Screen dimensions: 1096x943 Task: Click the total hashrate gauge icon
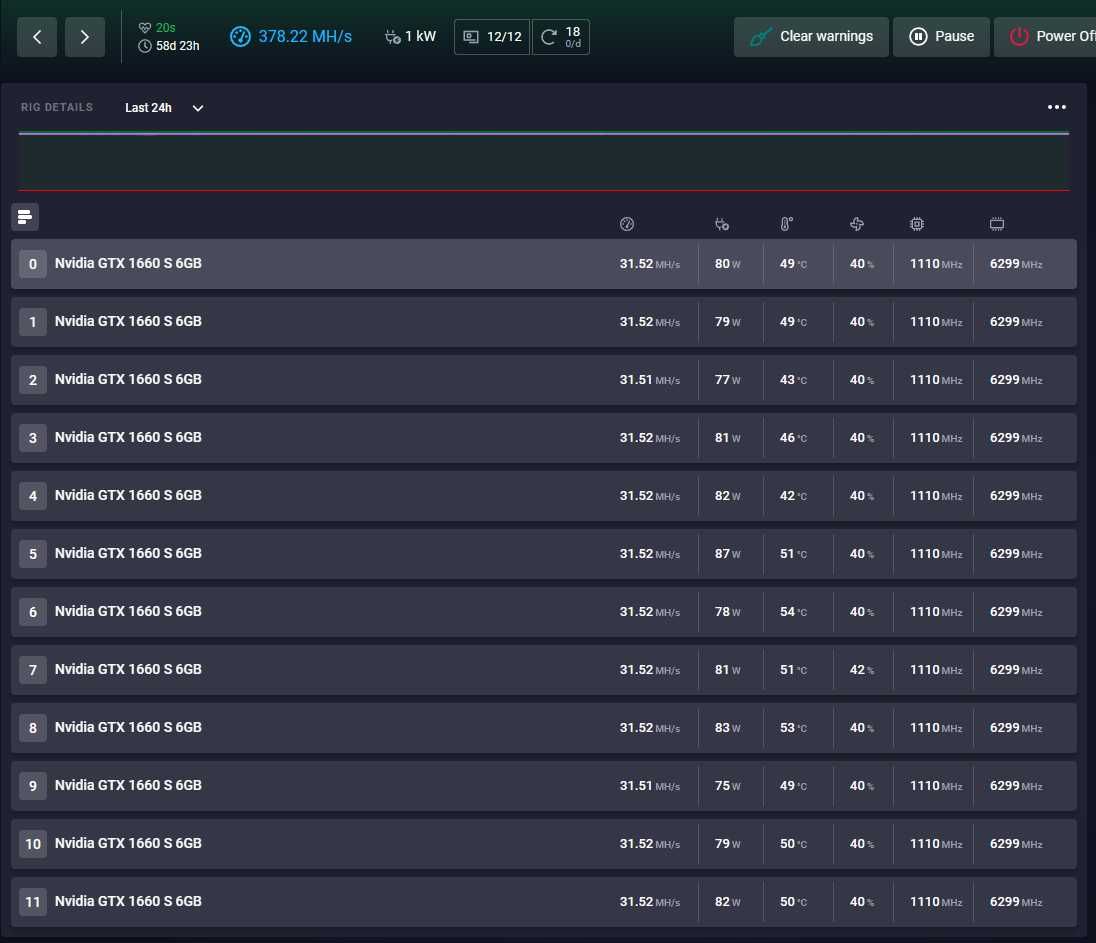pyautogui.click(x=240, y=36)
